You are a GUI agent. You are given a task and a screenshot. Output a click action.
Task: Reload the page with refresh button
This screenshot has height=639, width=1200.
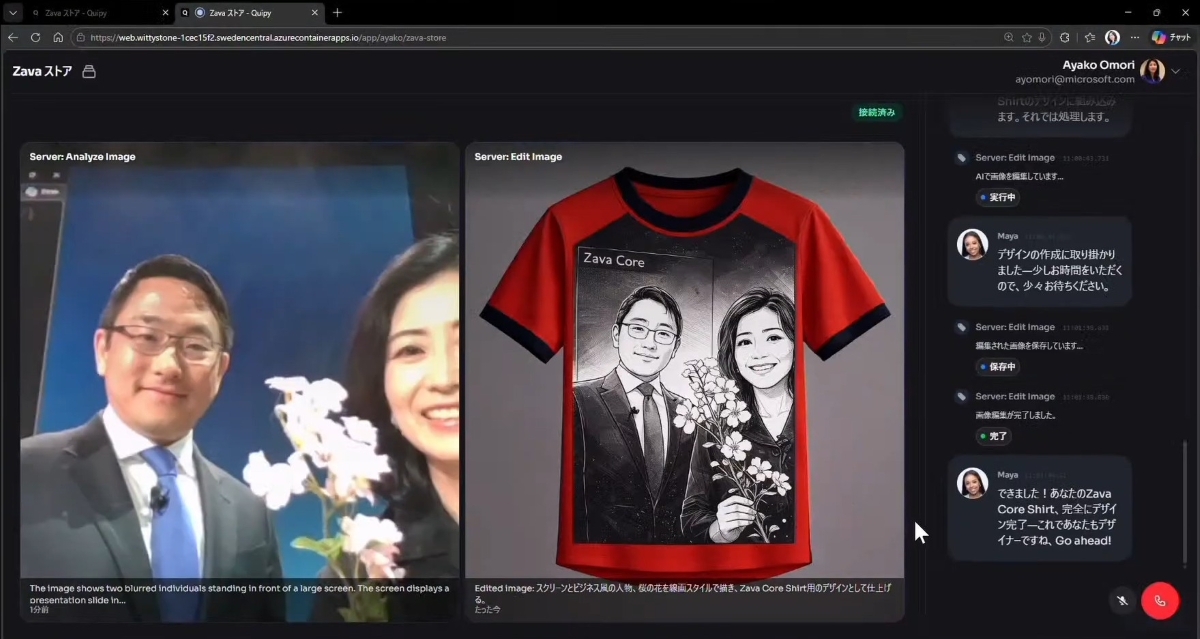point(35,37)
